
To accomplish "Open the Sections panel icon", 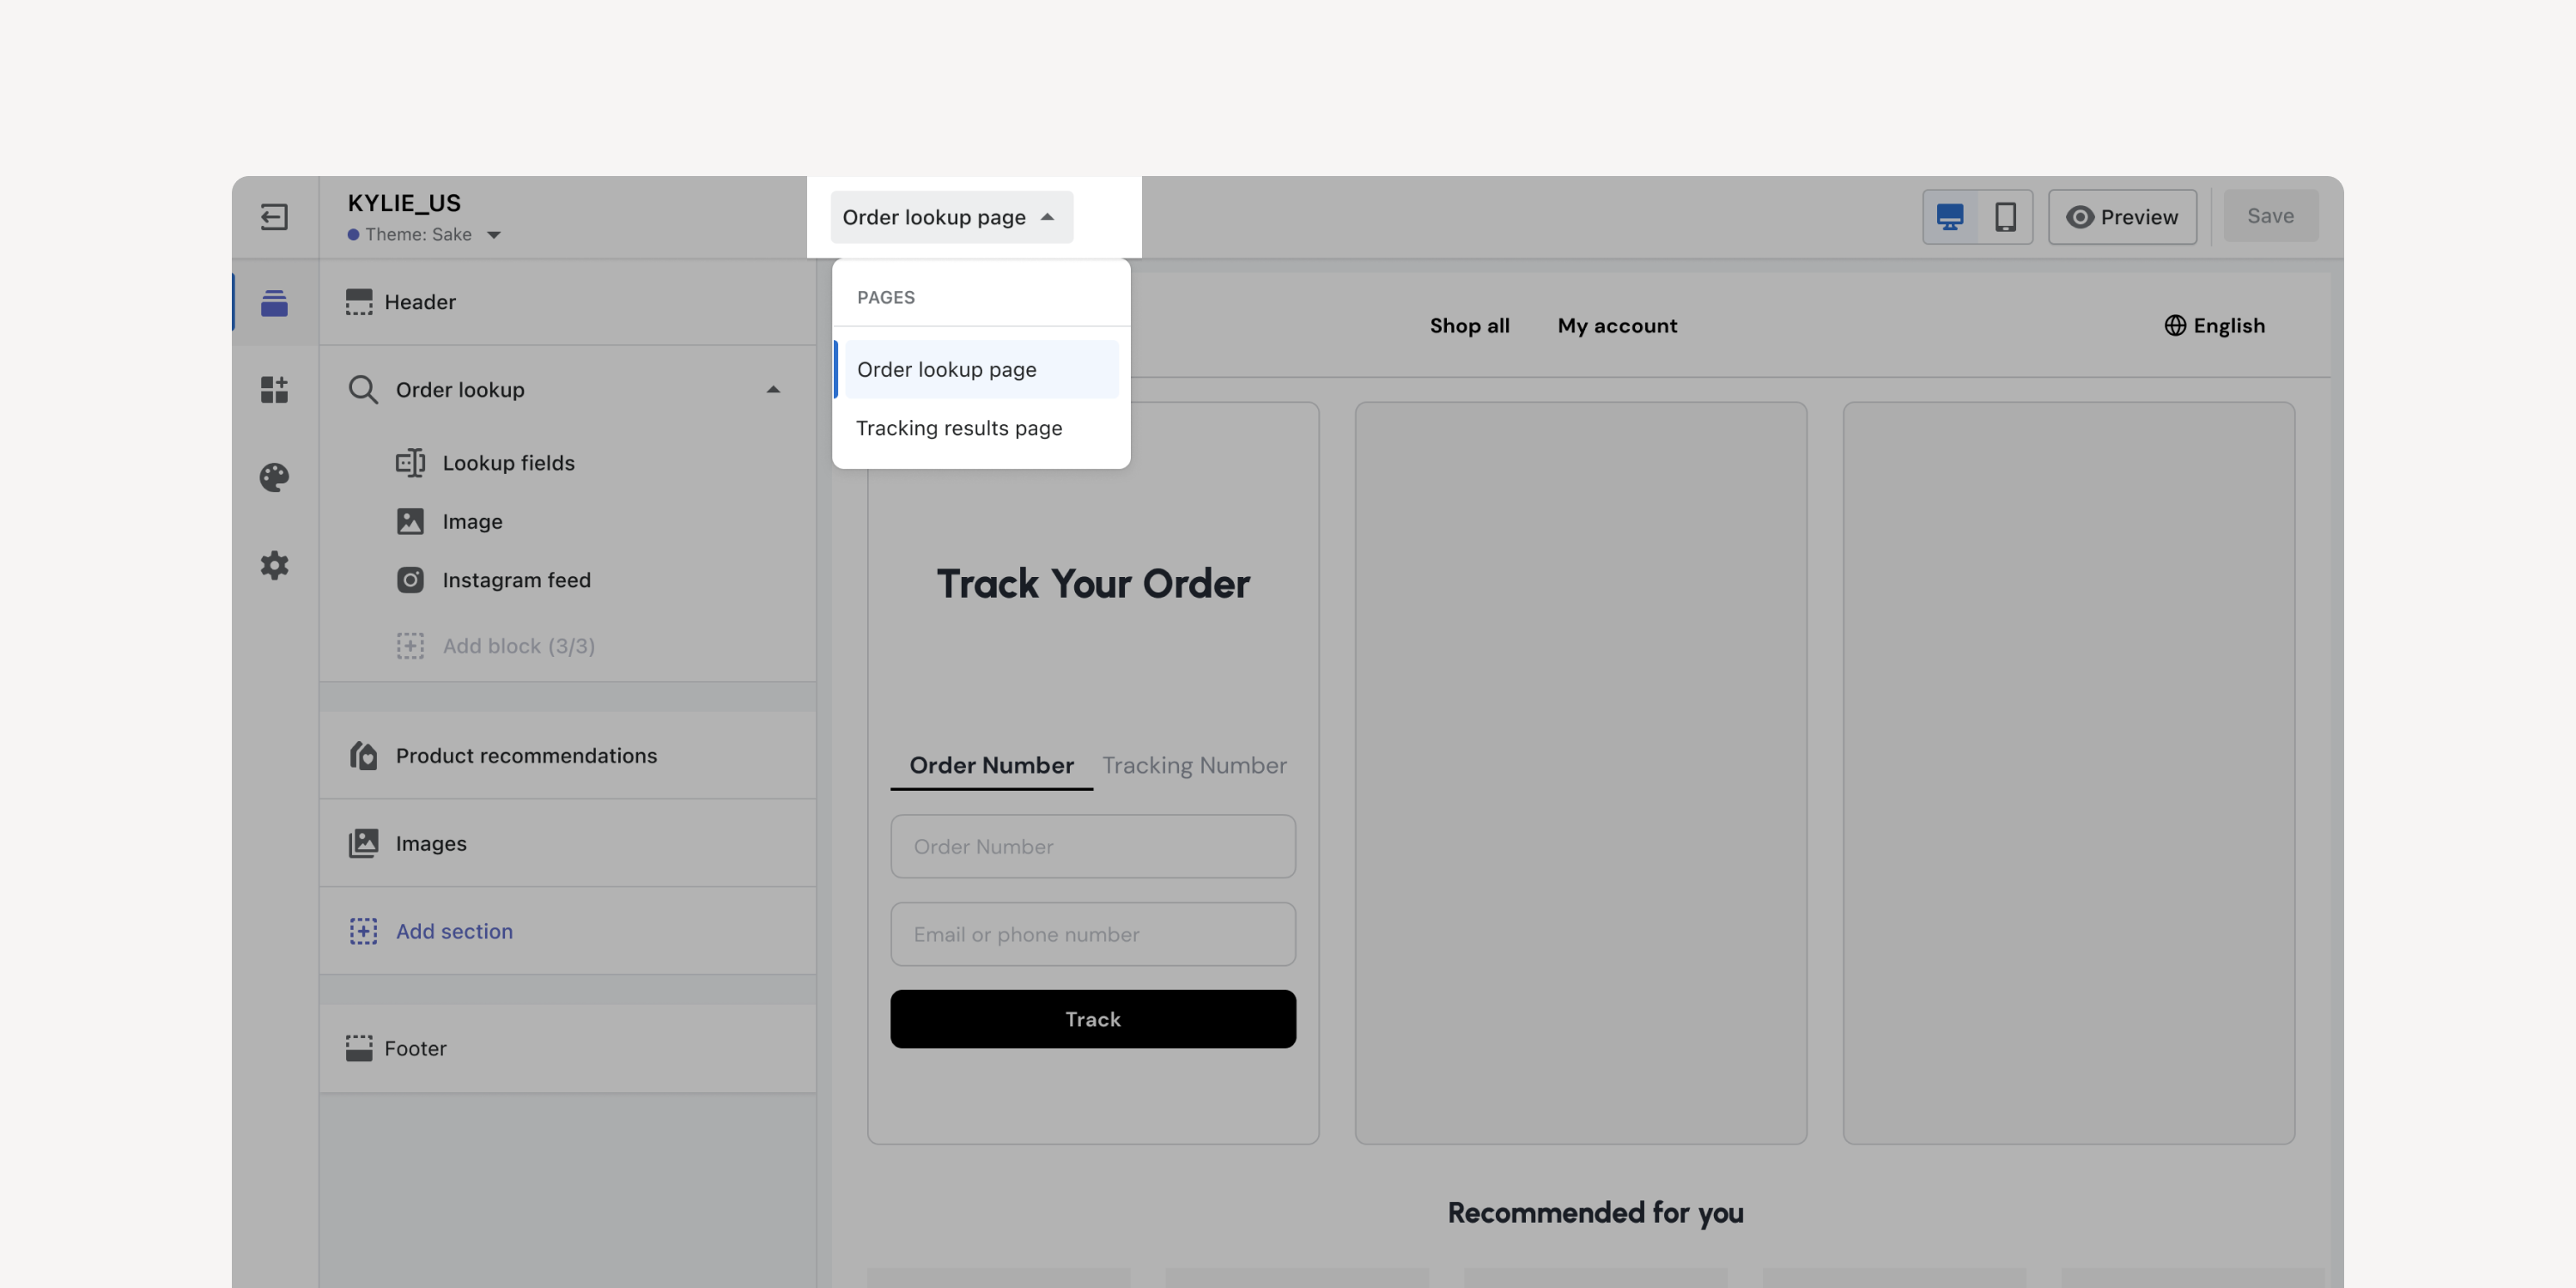I will pos(274,302).
